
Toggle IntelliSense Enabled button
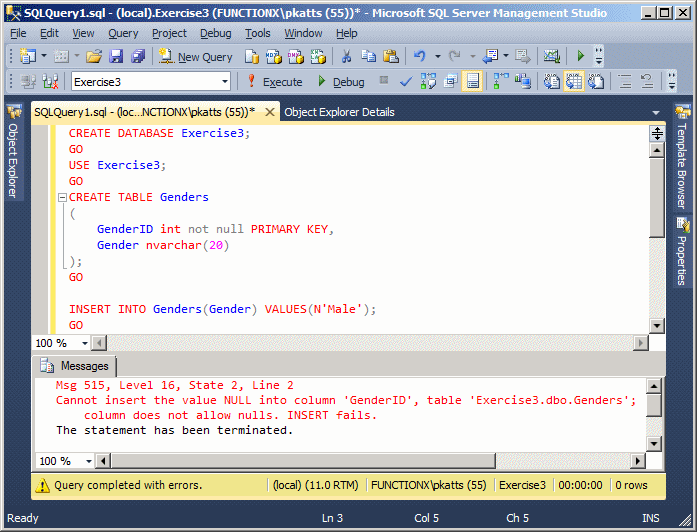(x=473, y=82)
